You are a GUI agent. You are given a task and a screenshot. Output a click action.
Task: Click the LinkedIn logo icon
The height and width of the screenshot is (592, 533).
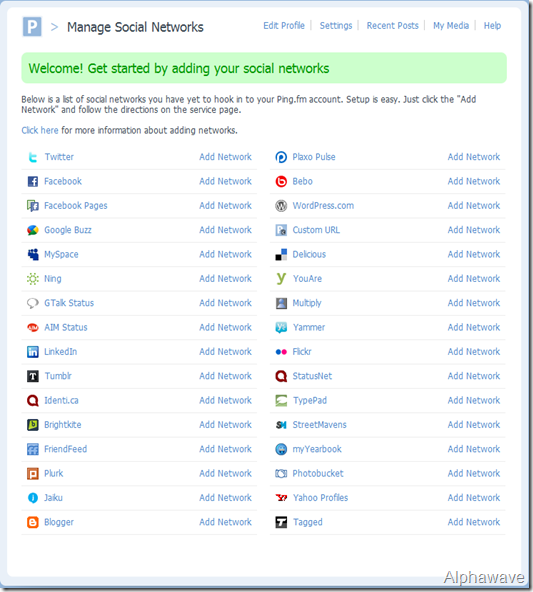[x=33, y=352]
